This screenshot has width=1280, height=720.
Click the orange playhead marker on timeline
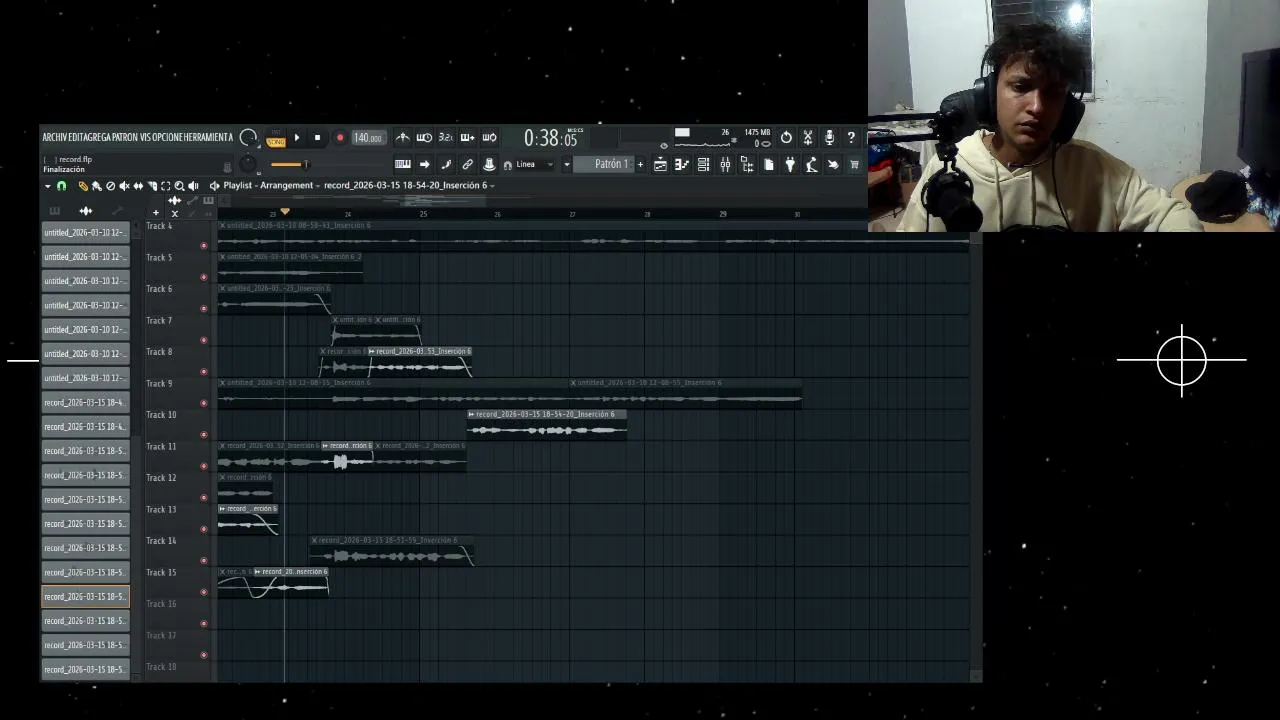tap(285, 211)
